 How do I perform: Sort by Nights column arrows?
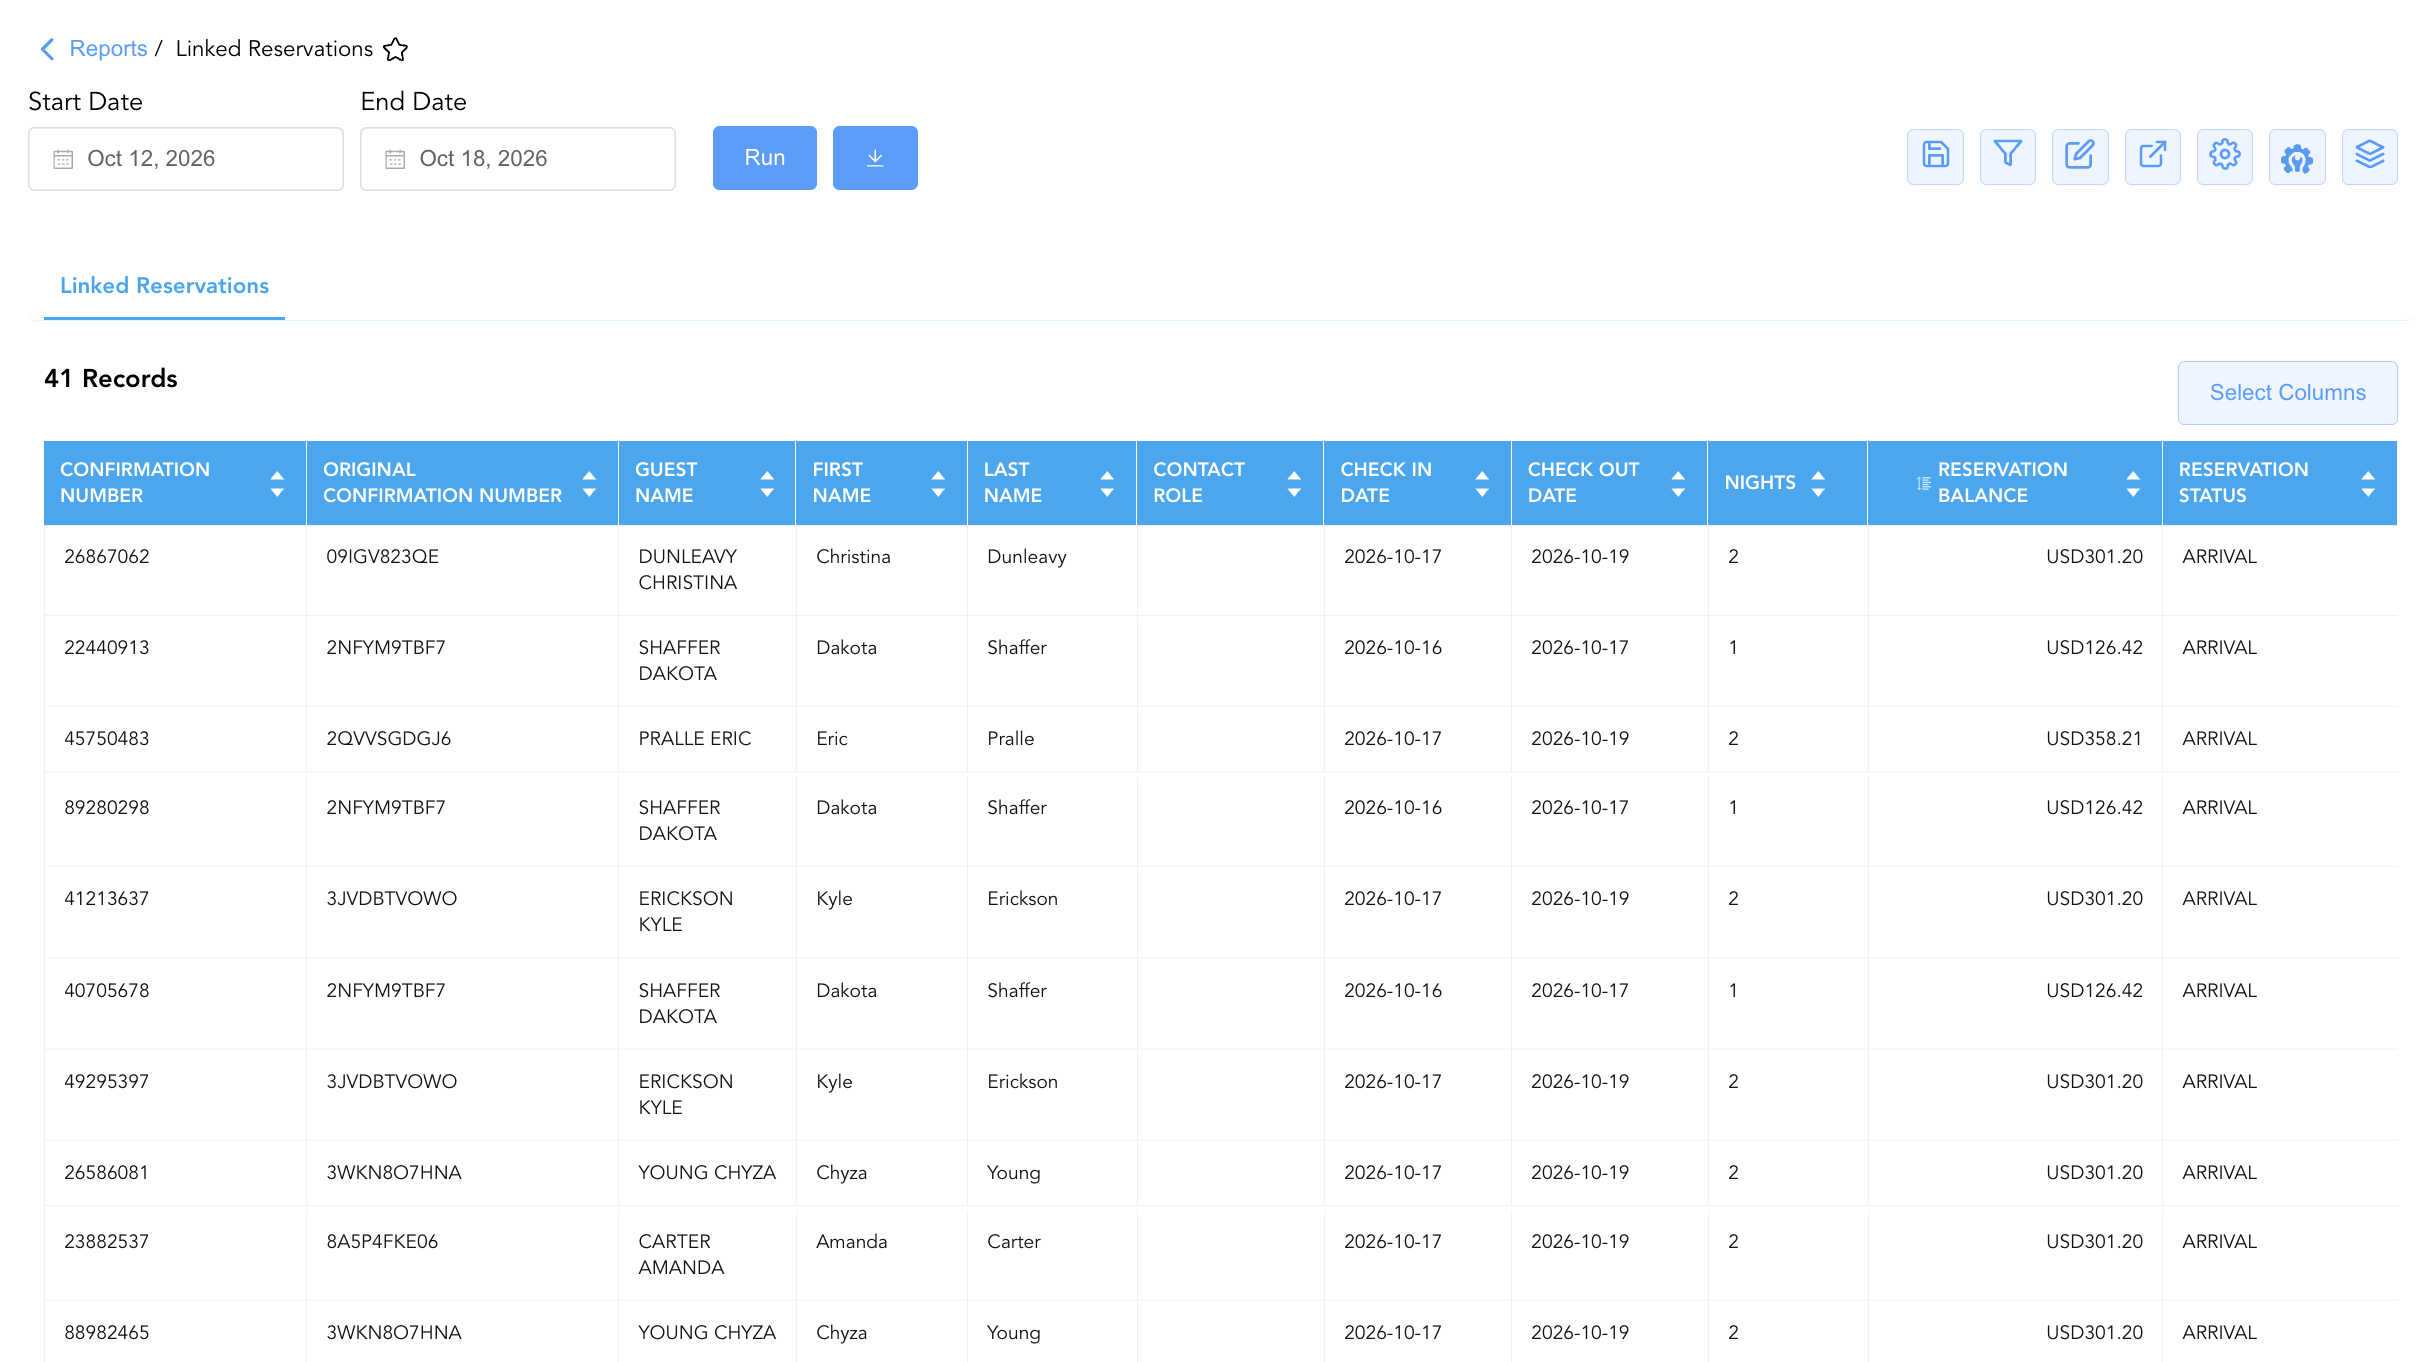point(1818,484)
